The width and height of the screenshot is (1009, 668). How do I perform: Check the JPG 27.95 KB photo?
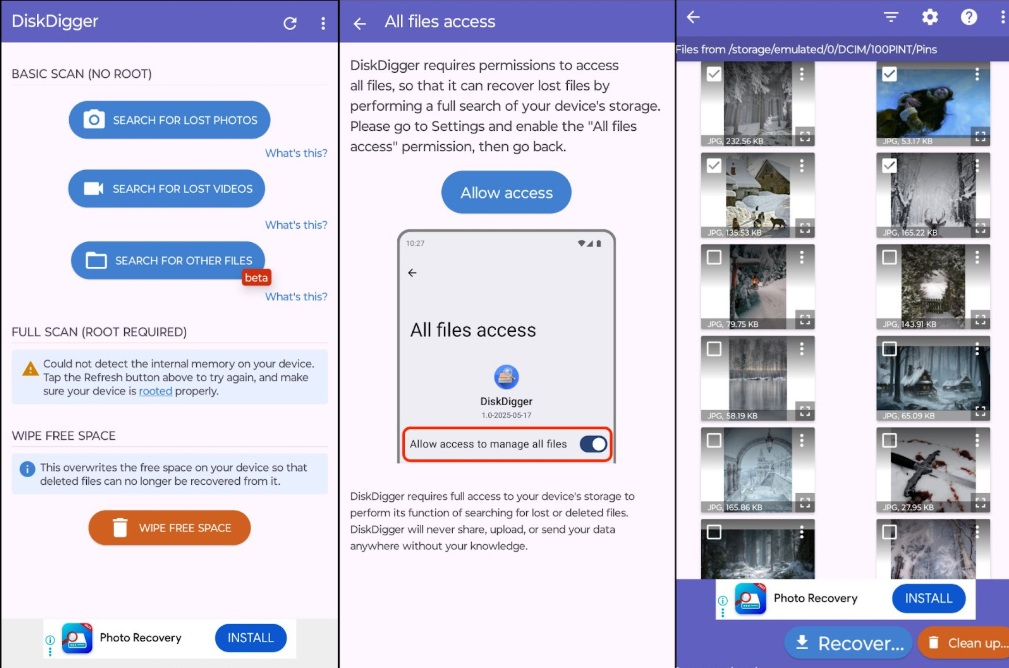(x=889, y=440)
